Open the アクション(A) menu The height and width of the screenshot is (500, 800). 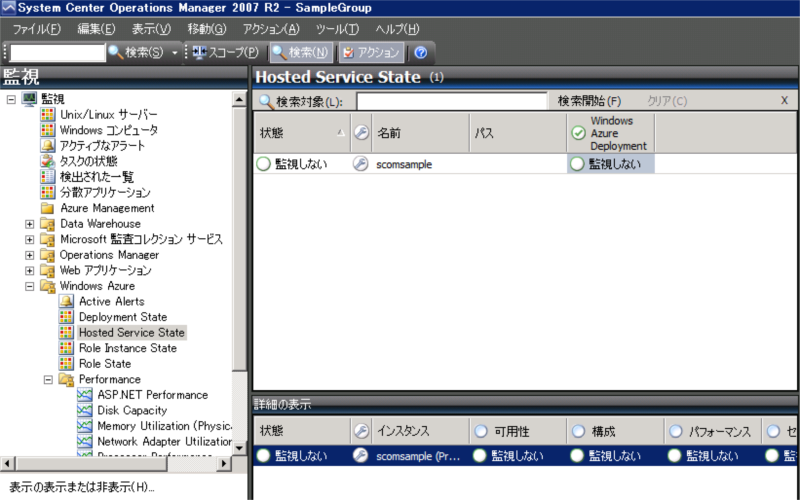point(271,29)
